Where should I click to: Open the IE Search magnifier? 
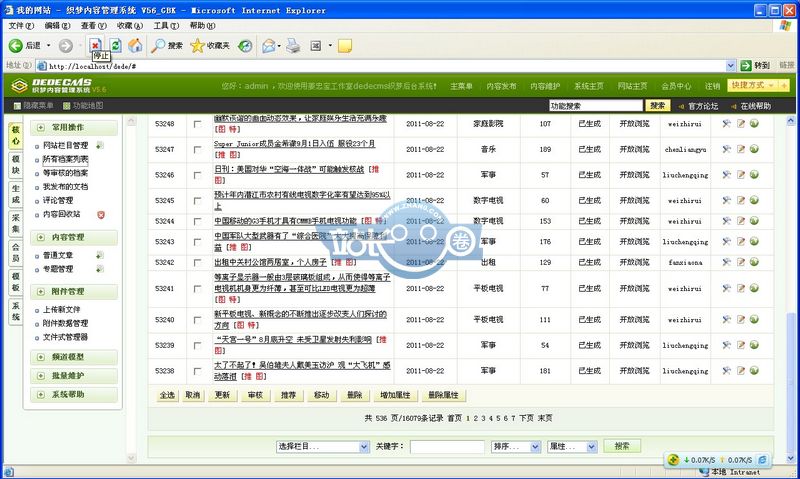(159, 46)
